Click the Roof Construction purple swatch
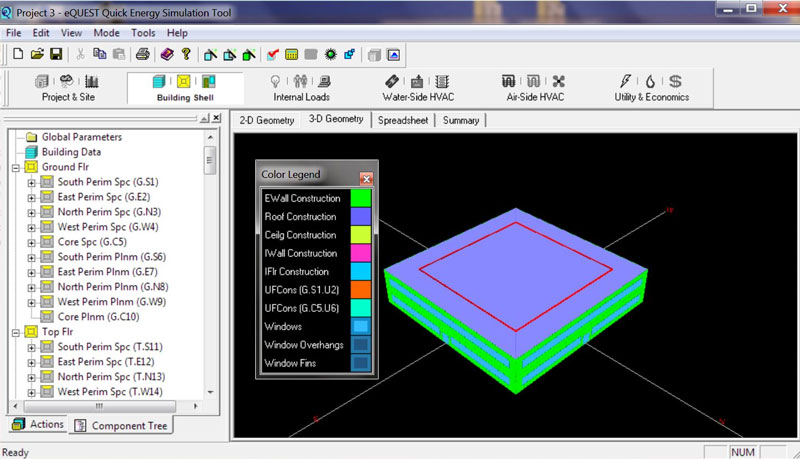This screenshot has width=800, height=459. pyautogui.click(x=361, y=216)
